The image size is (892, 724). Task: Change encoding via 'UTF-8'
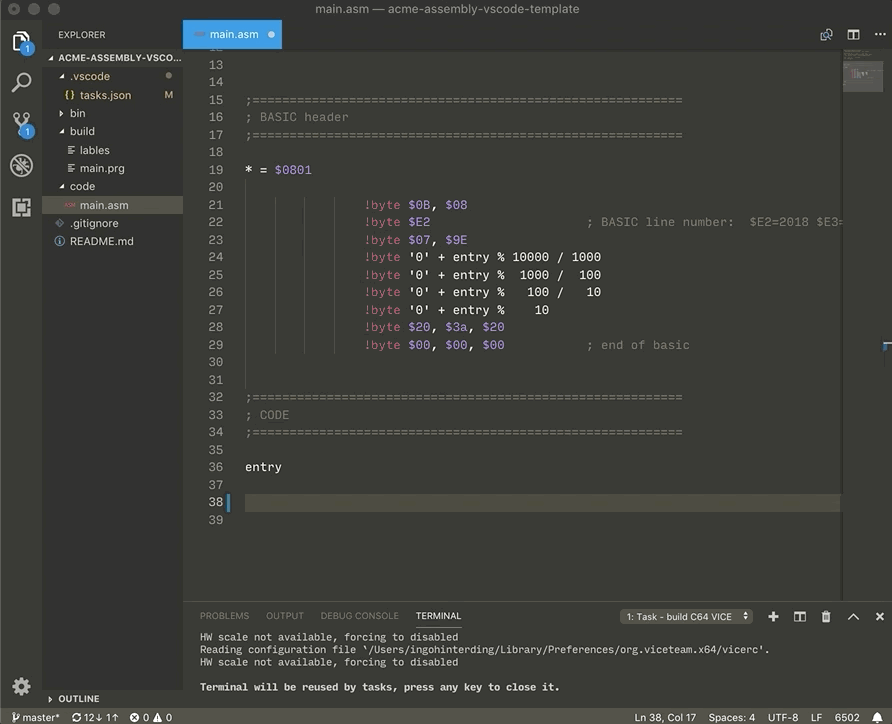(x=783, y=718)
